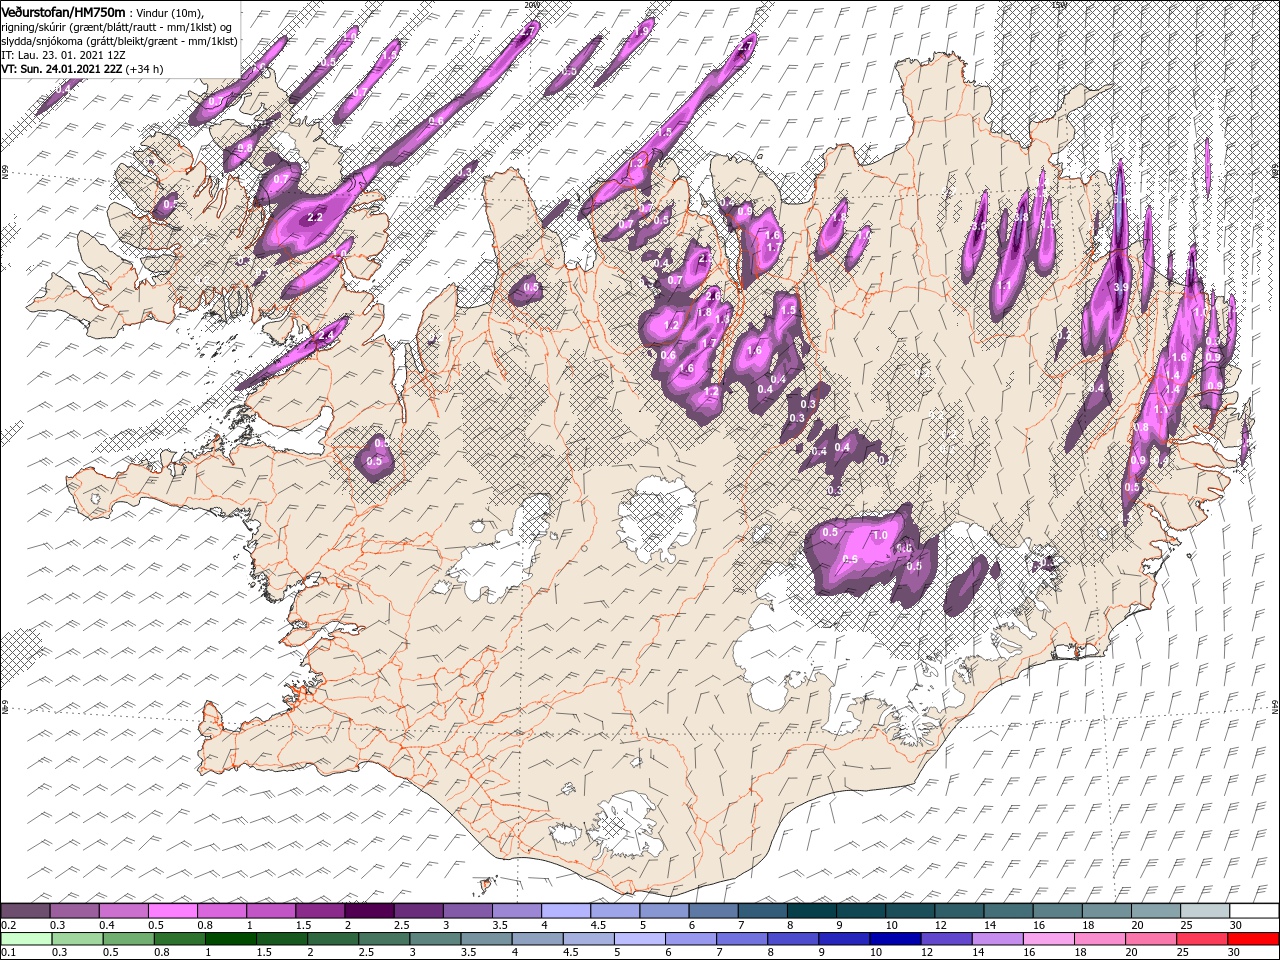Select upper legend swatch between 4 and 4.5
The width and height of the screenshot is (1280, 960).
pos(566,911)
